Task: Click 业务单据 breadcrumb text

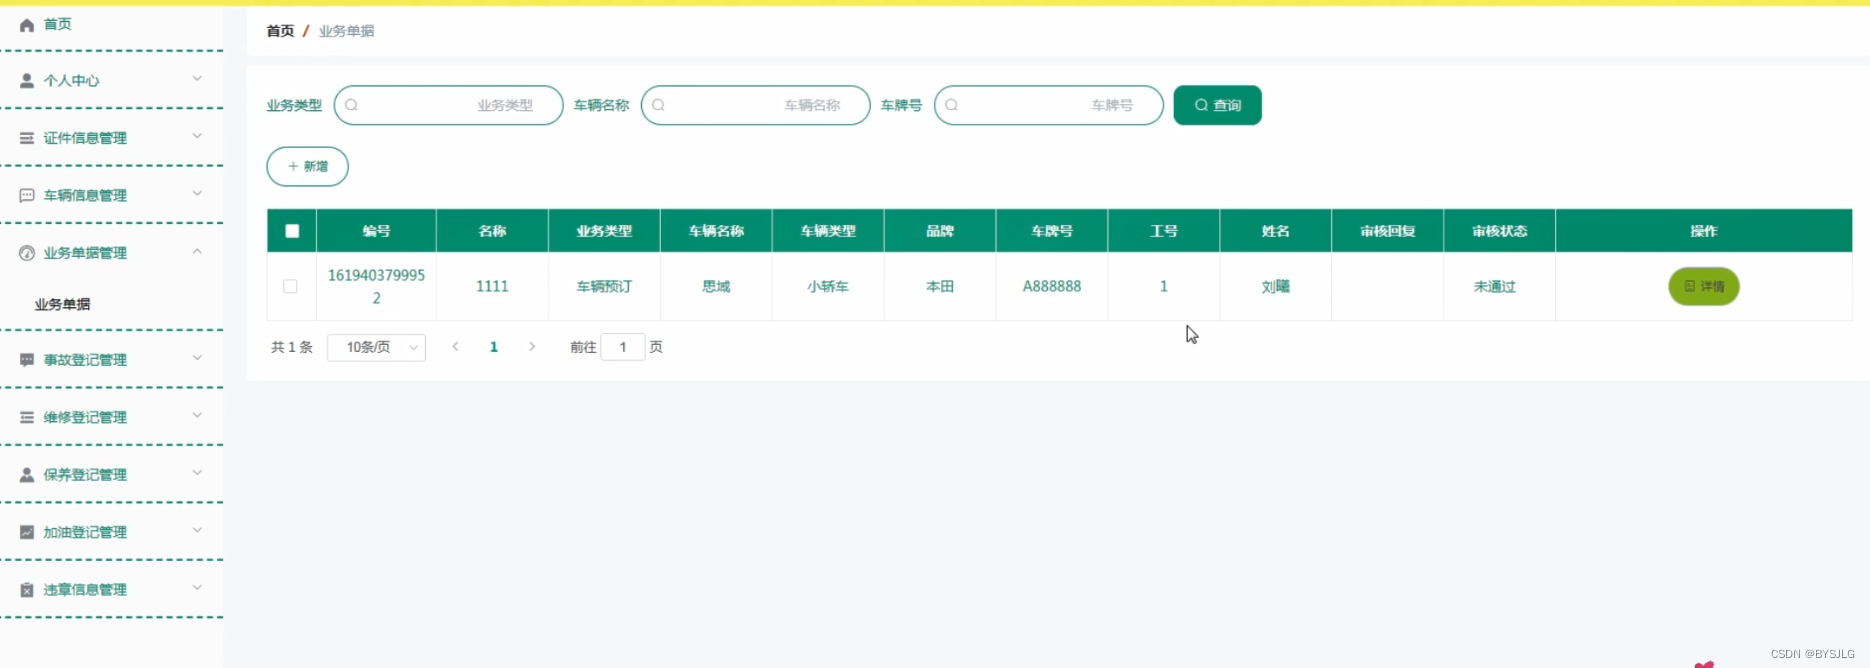Action: 346,31
